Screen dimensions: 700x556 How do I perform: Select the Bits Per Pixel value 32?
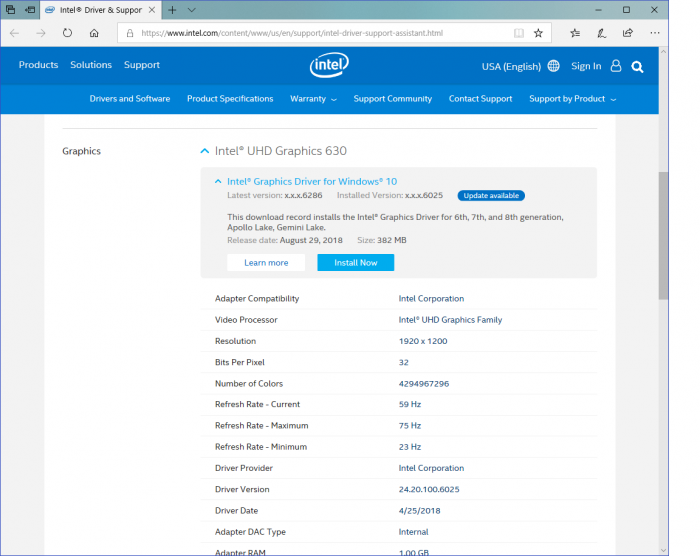pyautogui.click(x=404, y=362)
